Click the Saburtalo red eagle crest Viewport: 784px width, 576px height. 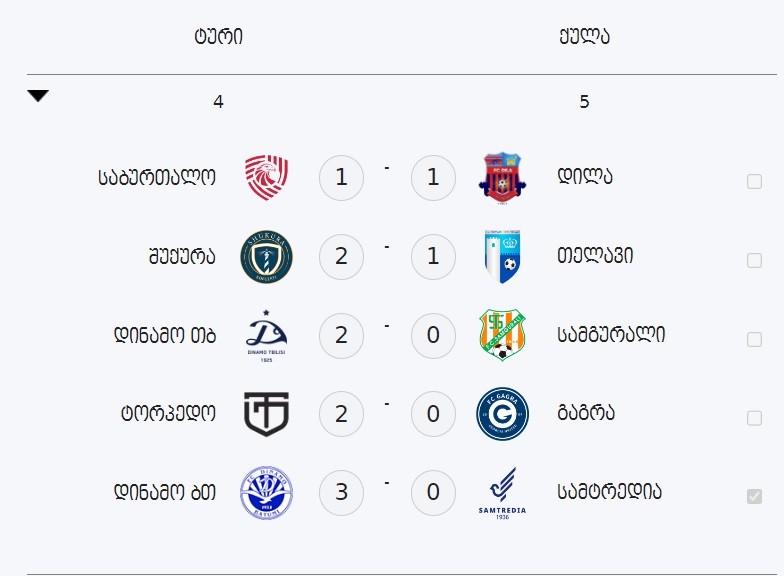(266, 178)
